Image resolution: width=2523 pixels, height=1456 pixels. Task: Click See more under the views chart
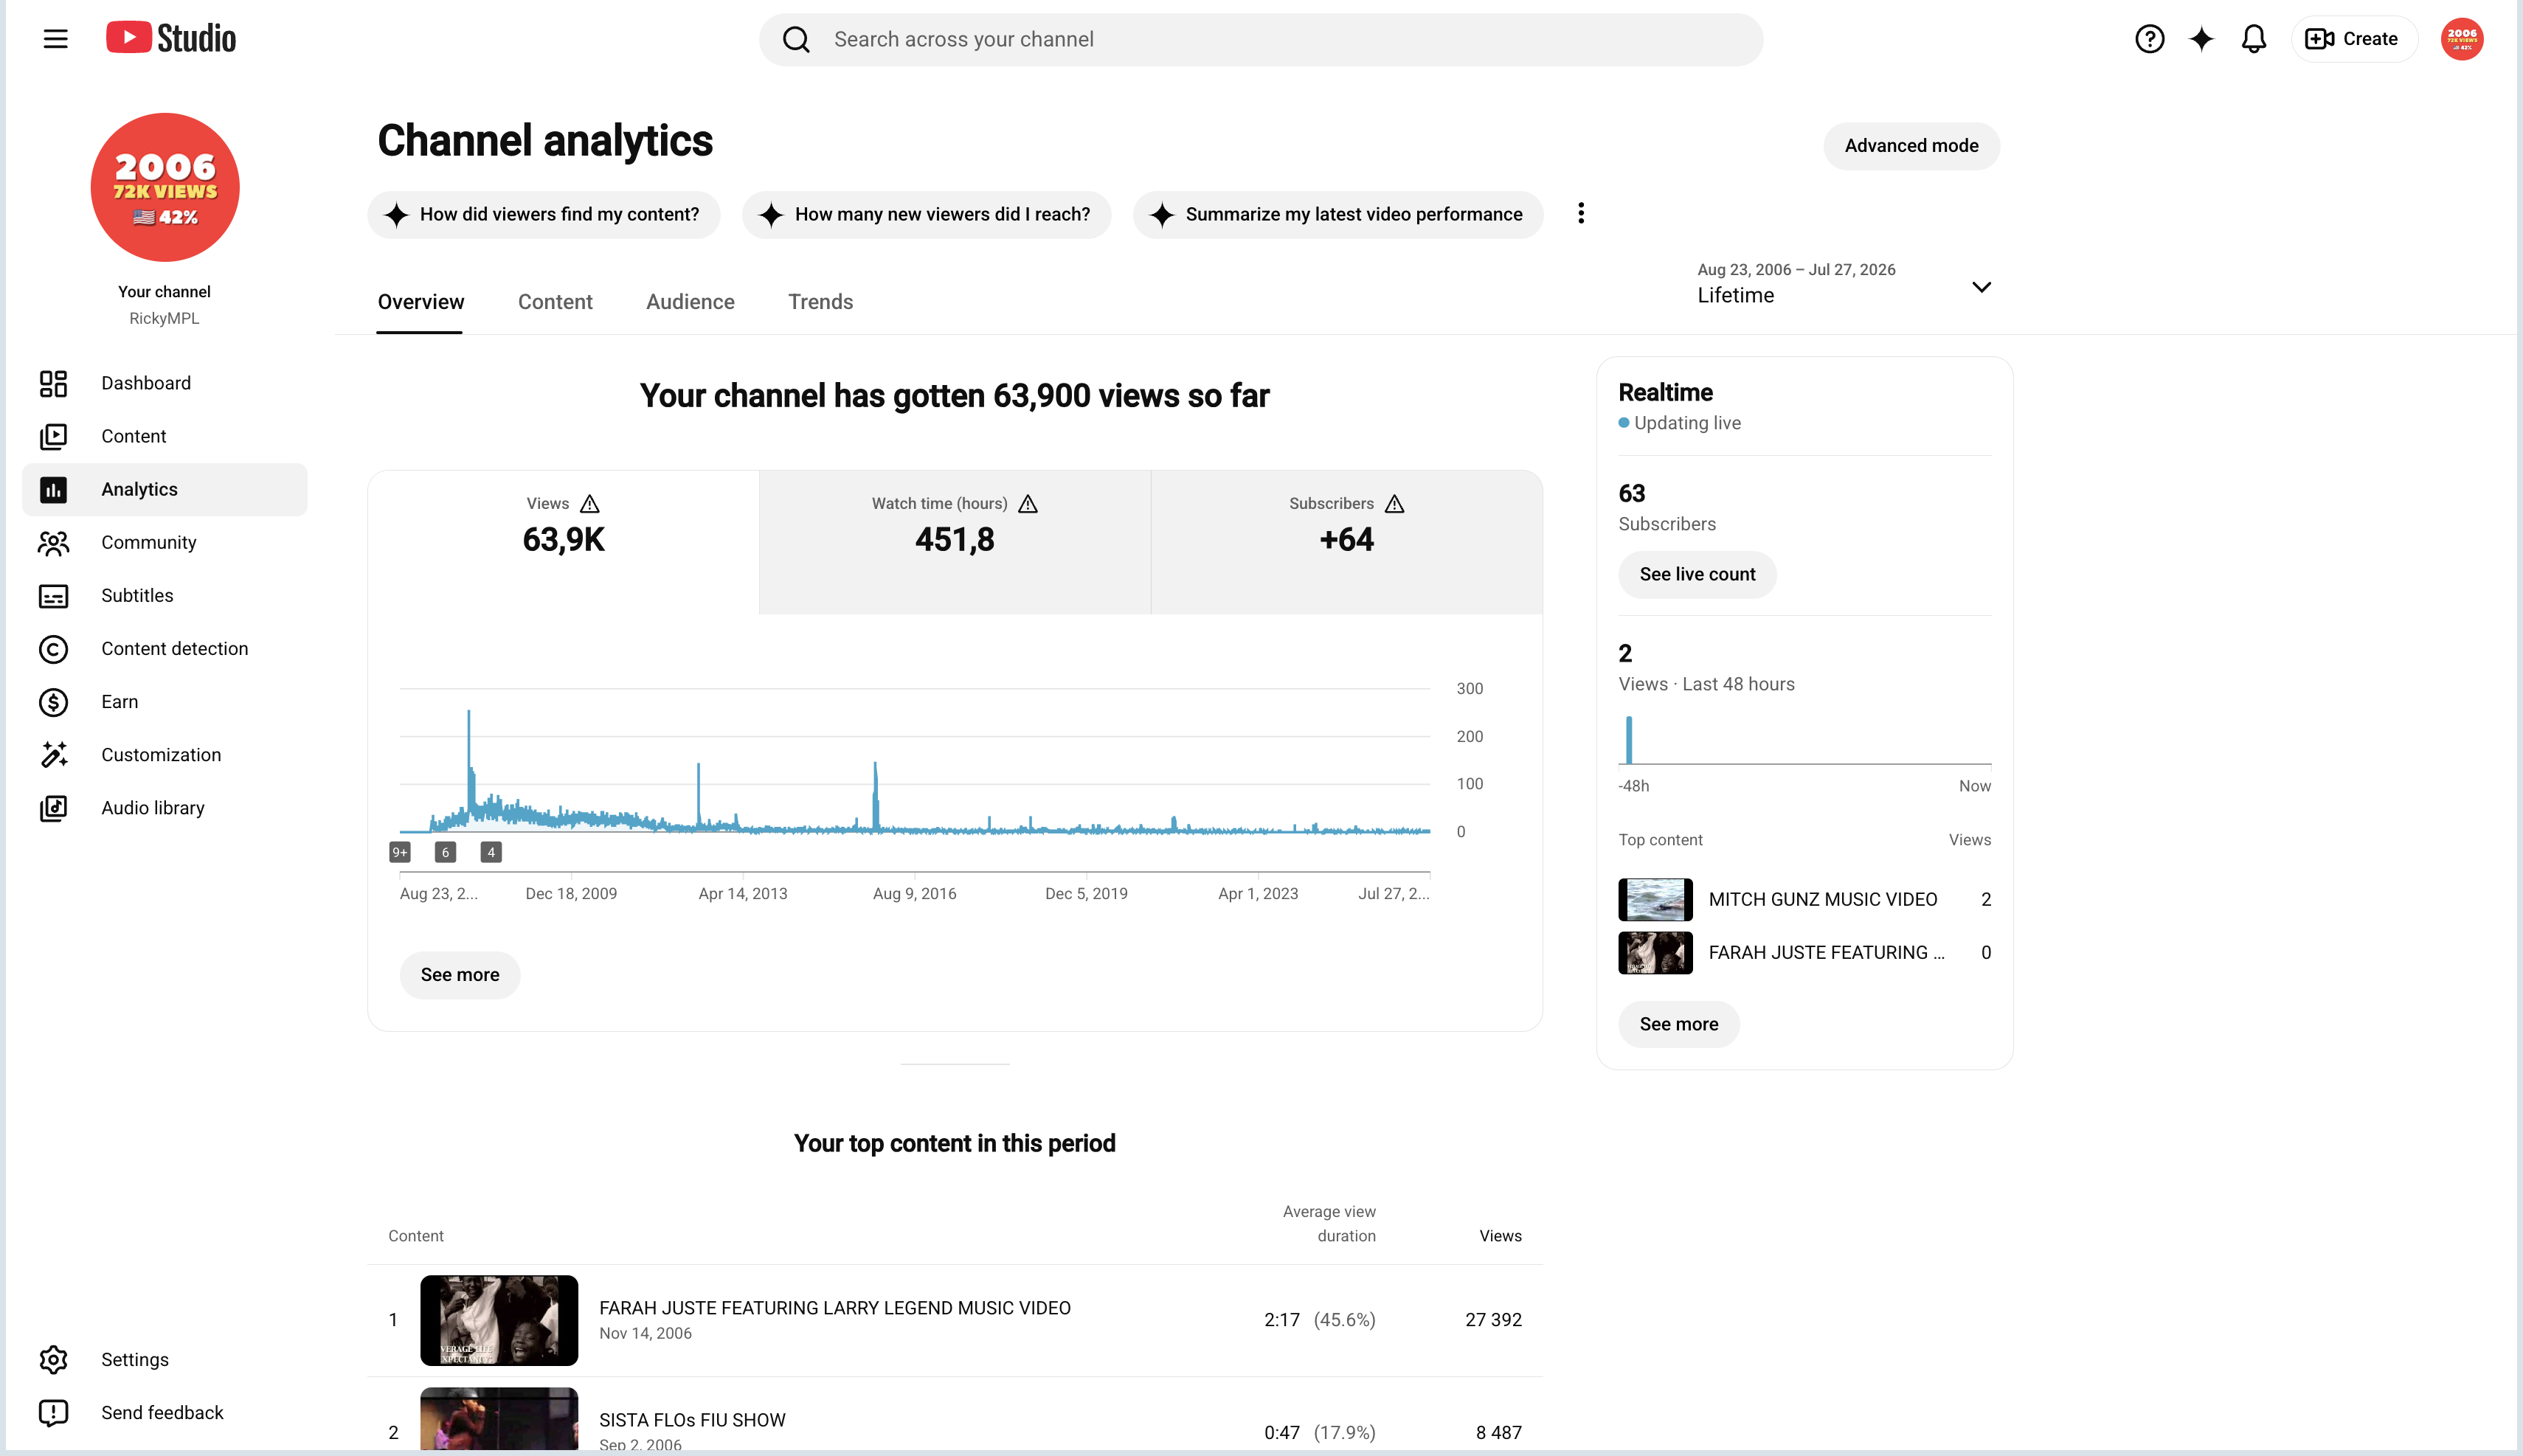coord(460,975)
